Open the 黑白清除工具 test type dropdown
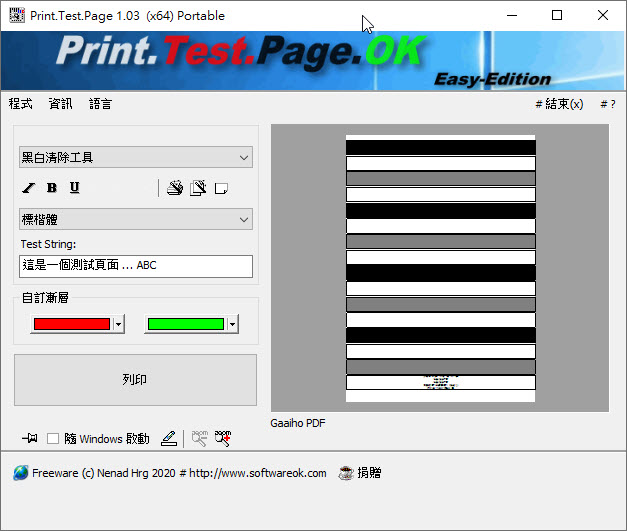Image resolution: width=627 pixels, height=531 pixels. tap(136, 157)
